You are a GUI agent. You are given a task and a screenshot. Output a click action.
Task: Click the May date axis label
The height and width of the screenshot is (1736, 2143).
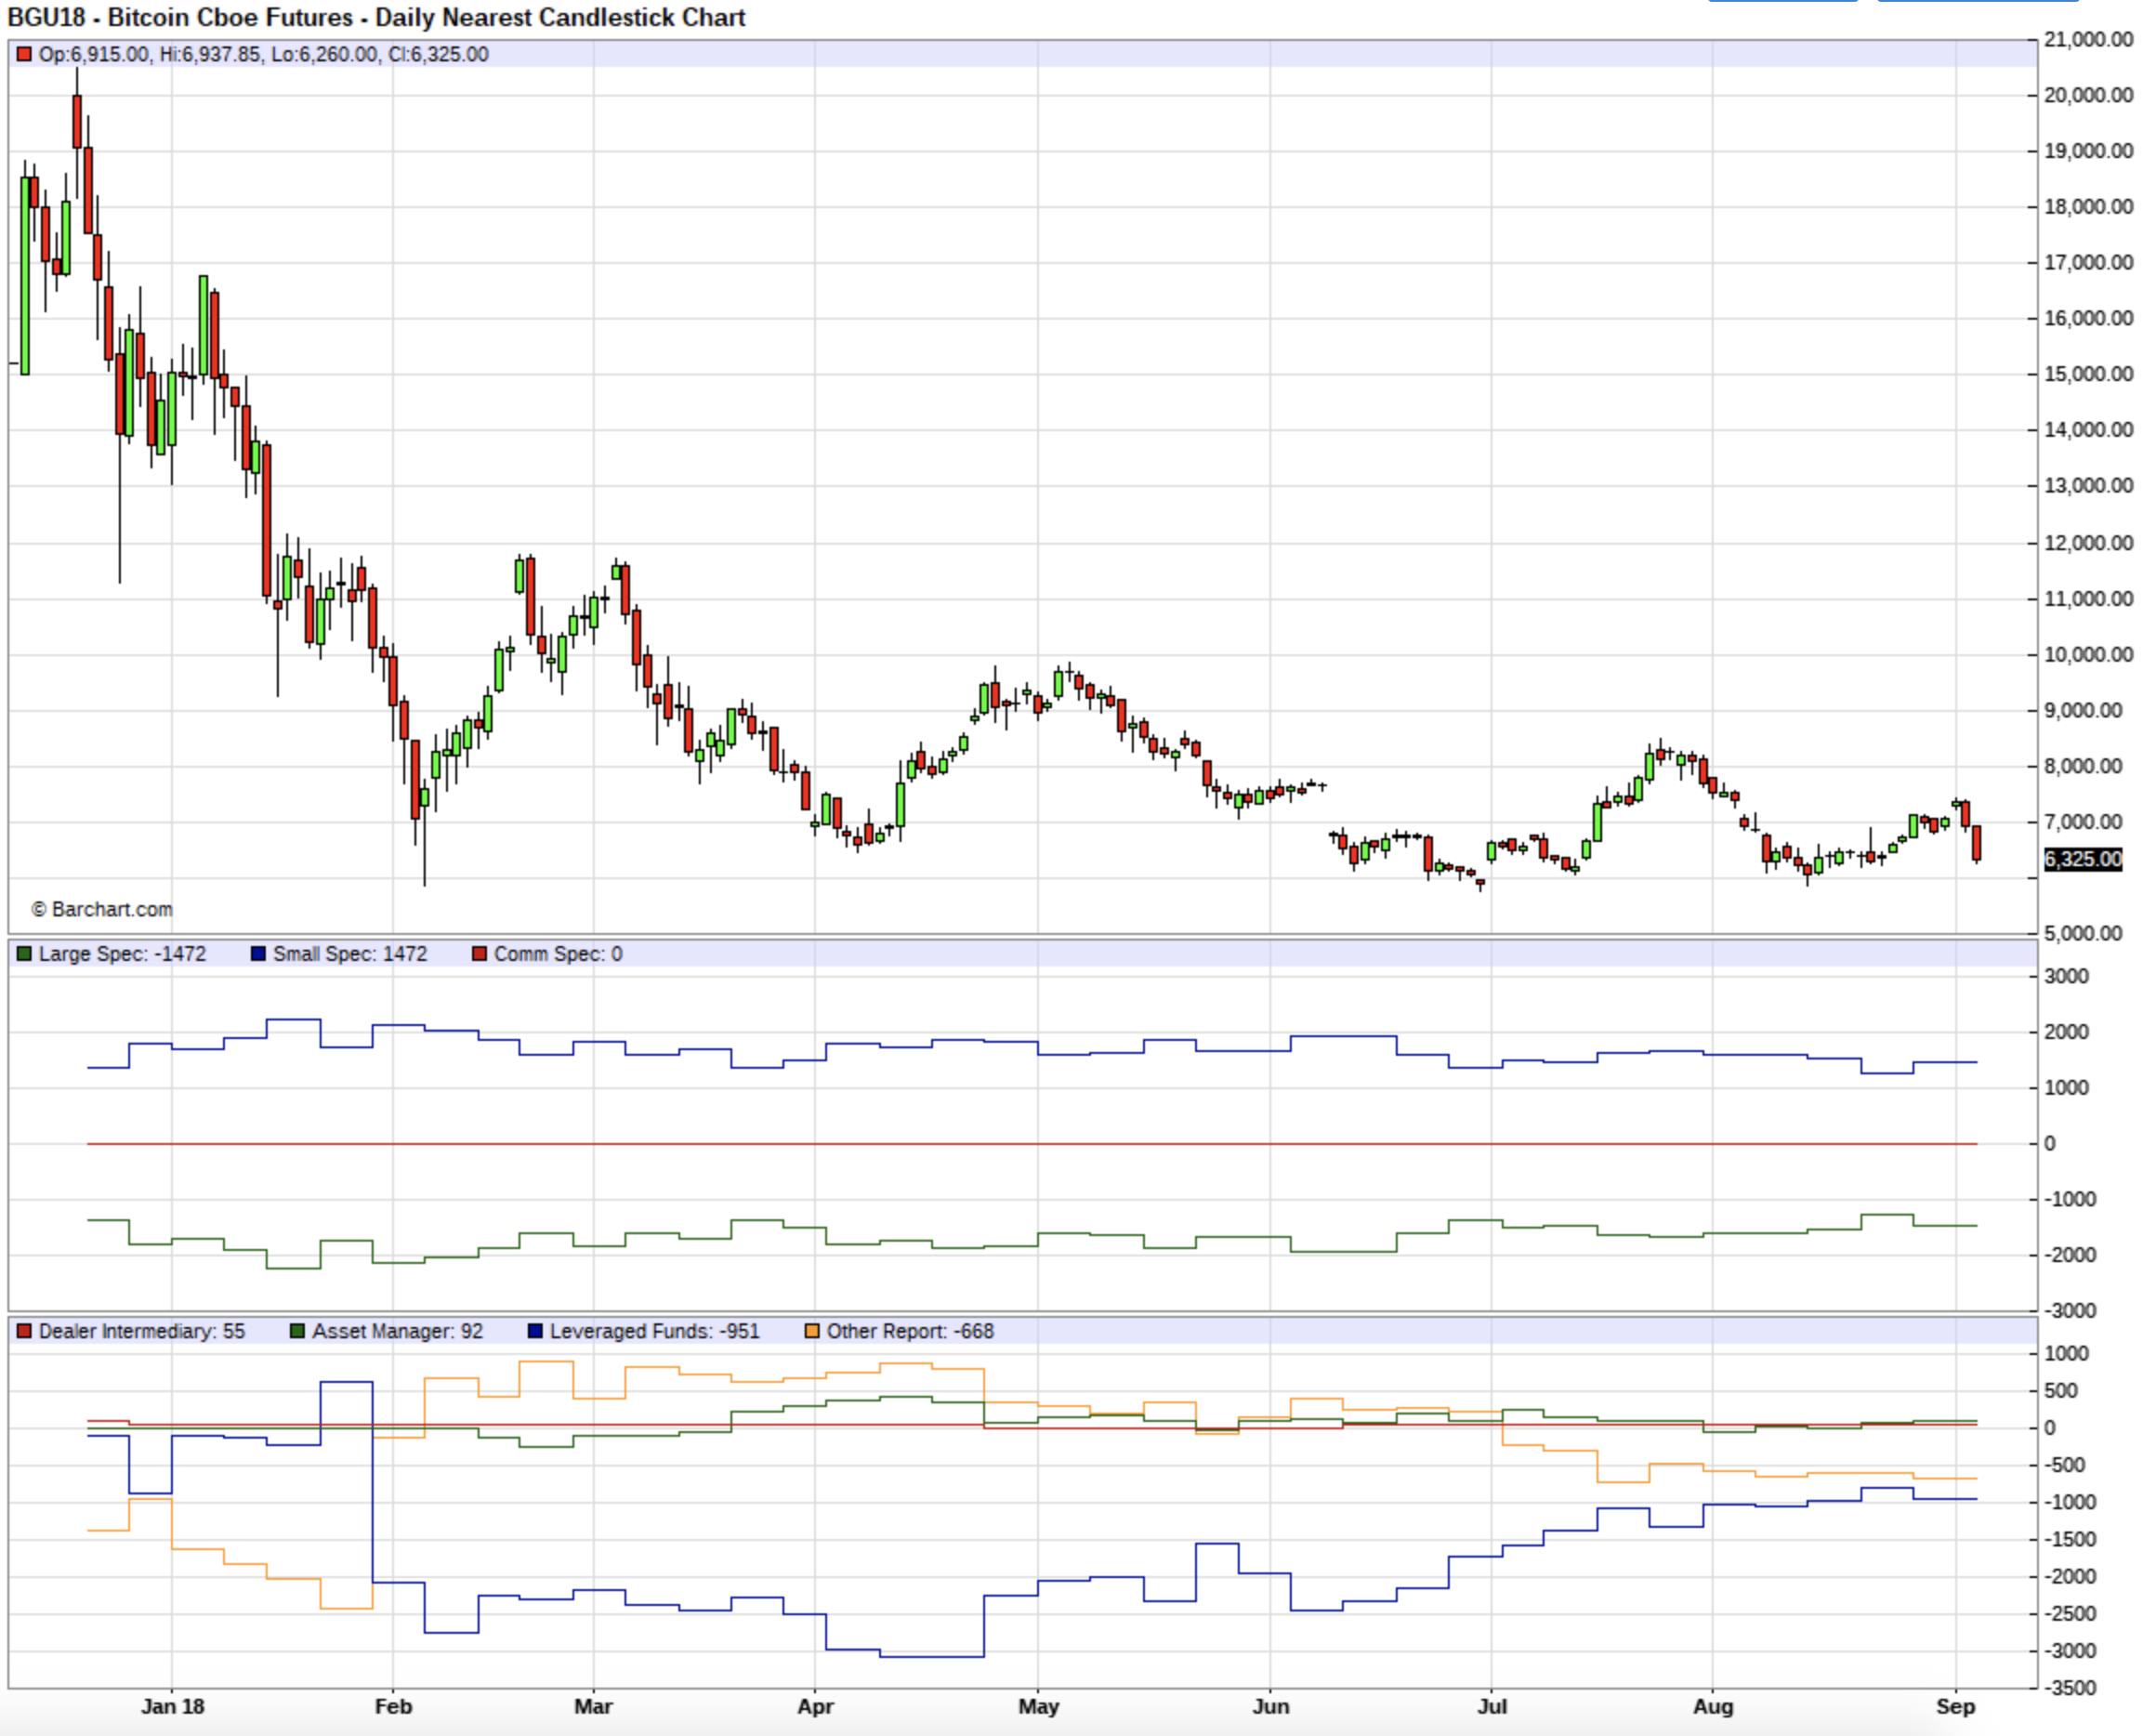(x=1038, y=1706)
